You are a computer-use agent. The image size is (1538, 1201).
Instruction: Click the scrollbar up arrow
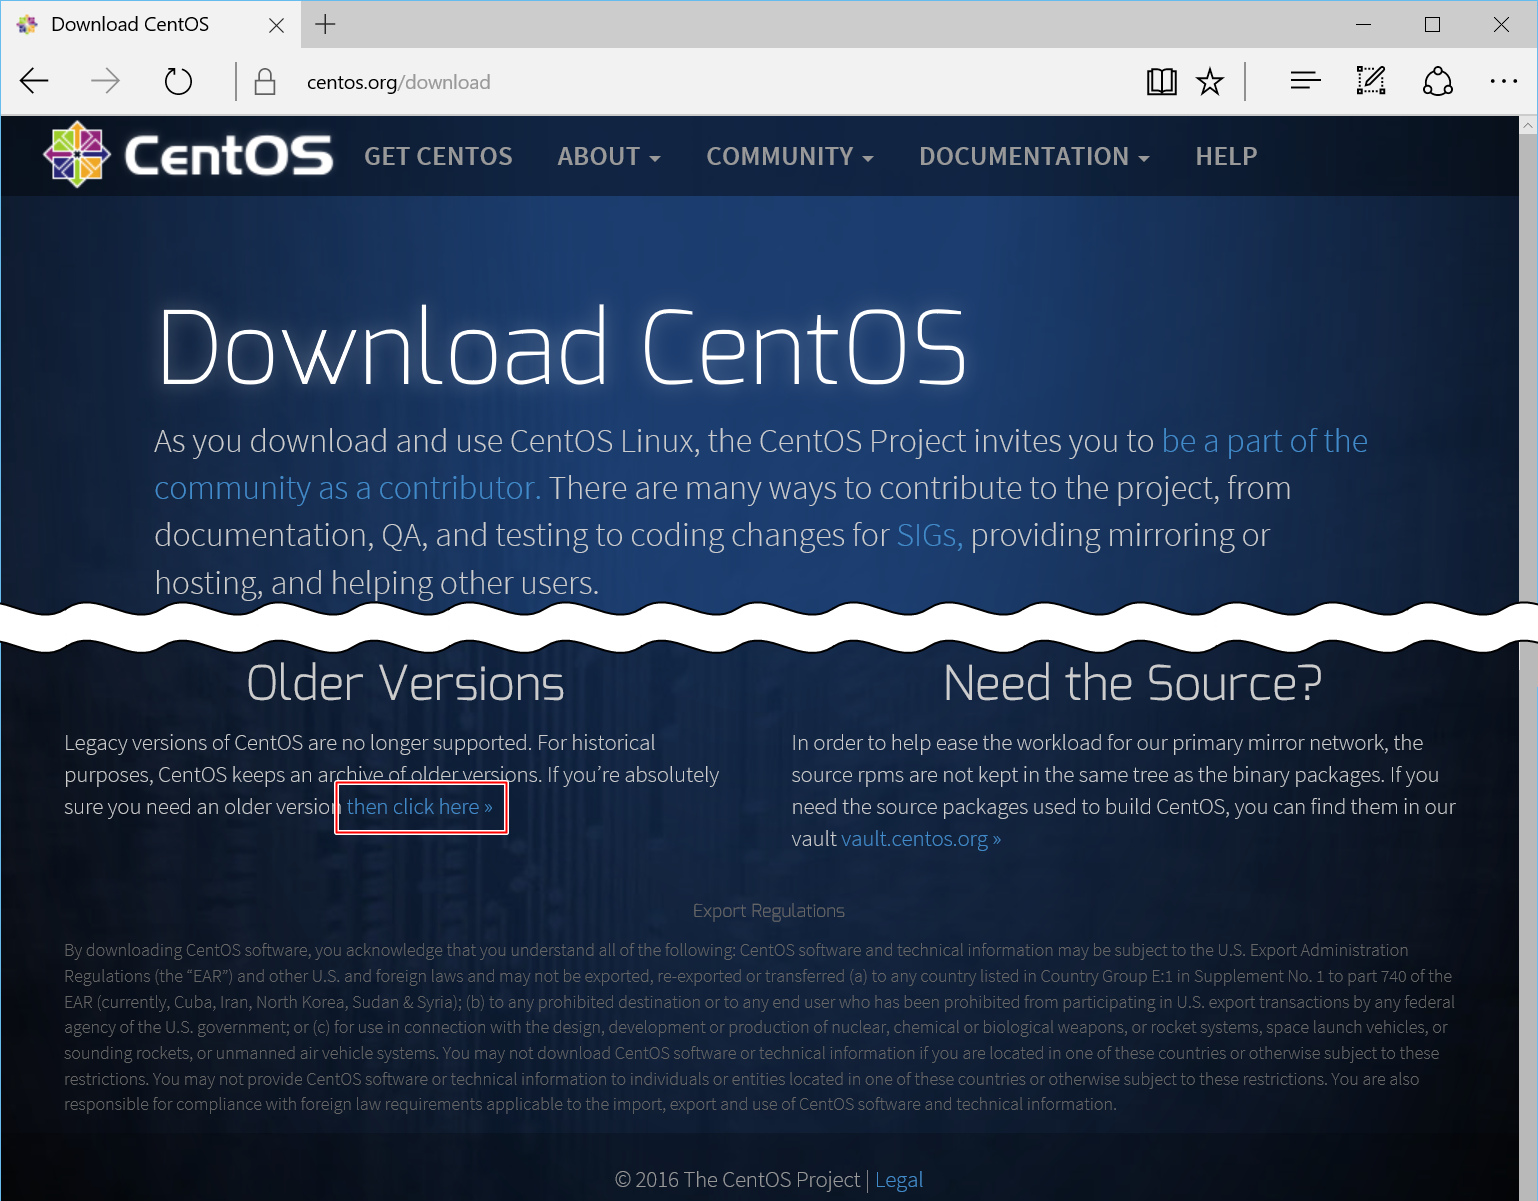[x=1528, y=125]
